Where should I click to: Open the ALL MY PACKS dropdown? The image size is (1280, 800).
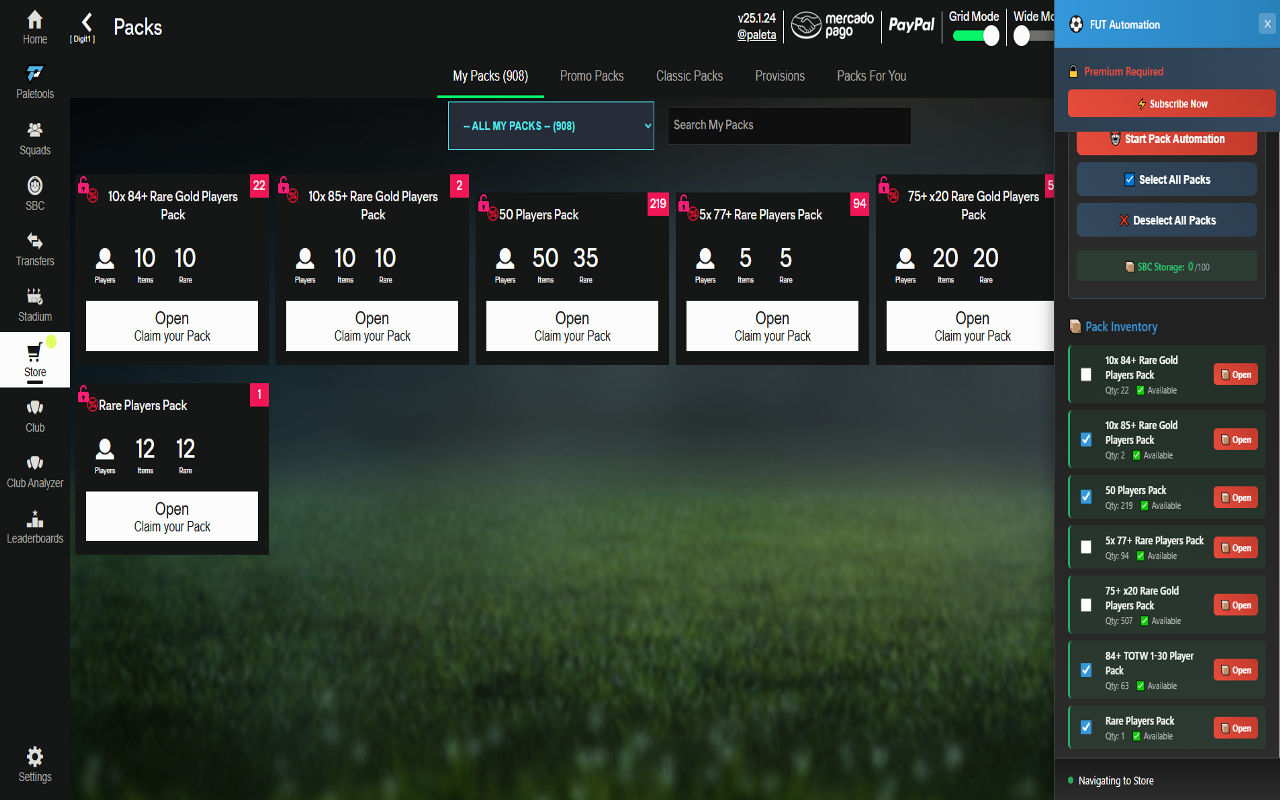(x=551, y=126)
